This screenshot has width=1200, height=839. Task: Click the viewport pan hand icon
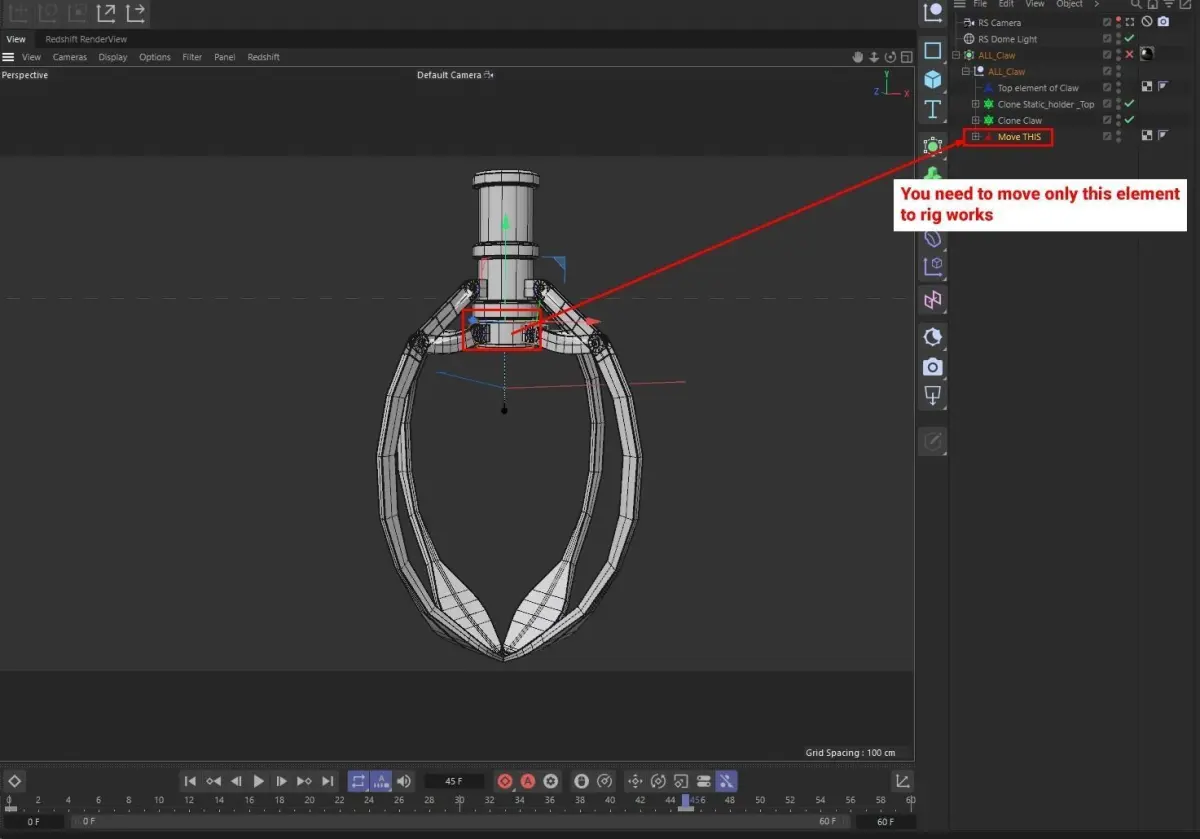(858, 57)
